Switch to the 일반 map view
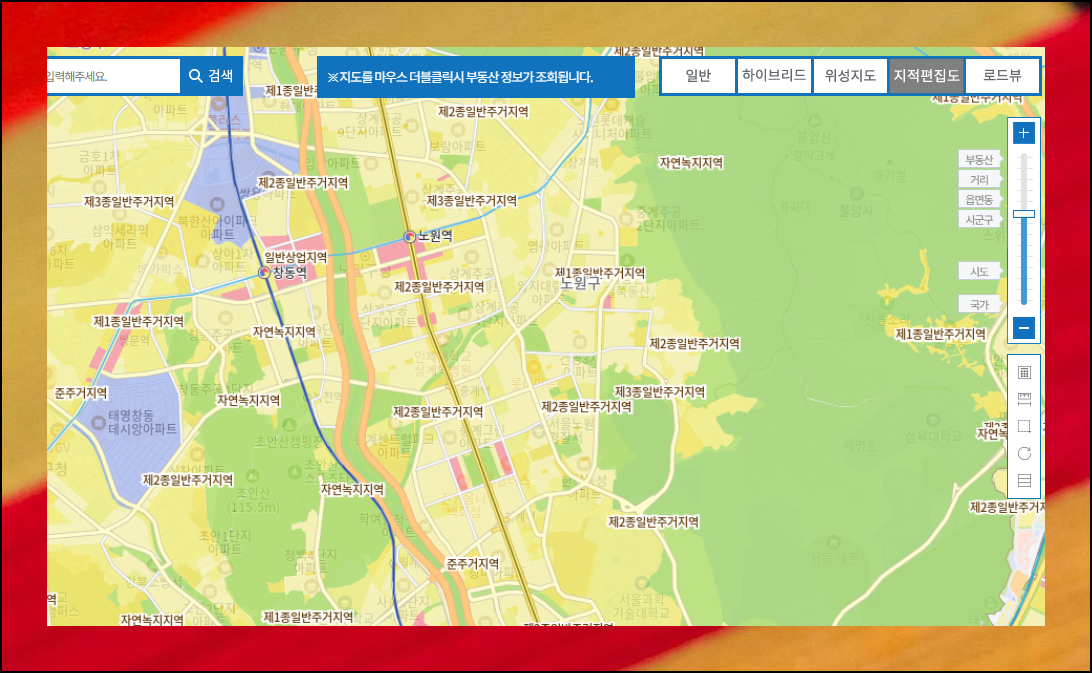The height and width of the screenshot is (673, 1092). [x=698, y=76]
